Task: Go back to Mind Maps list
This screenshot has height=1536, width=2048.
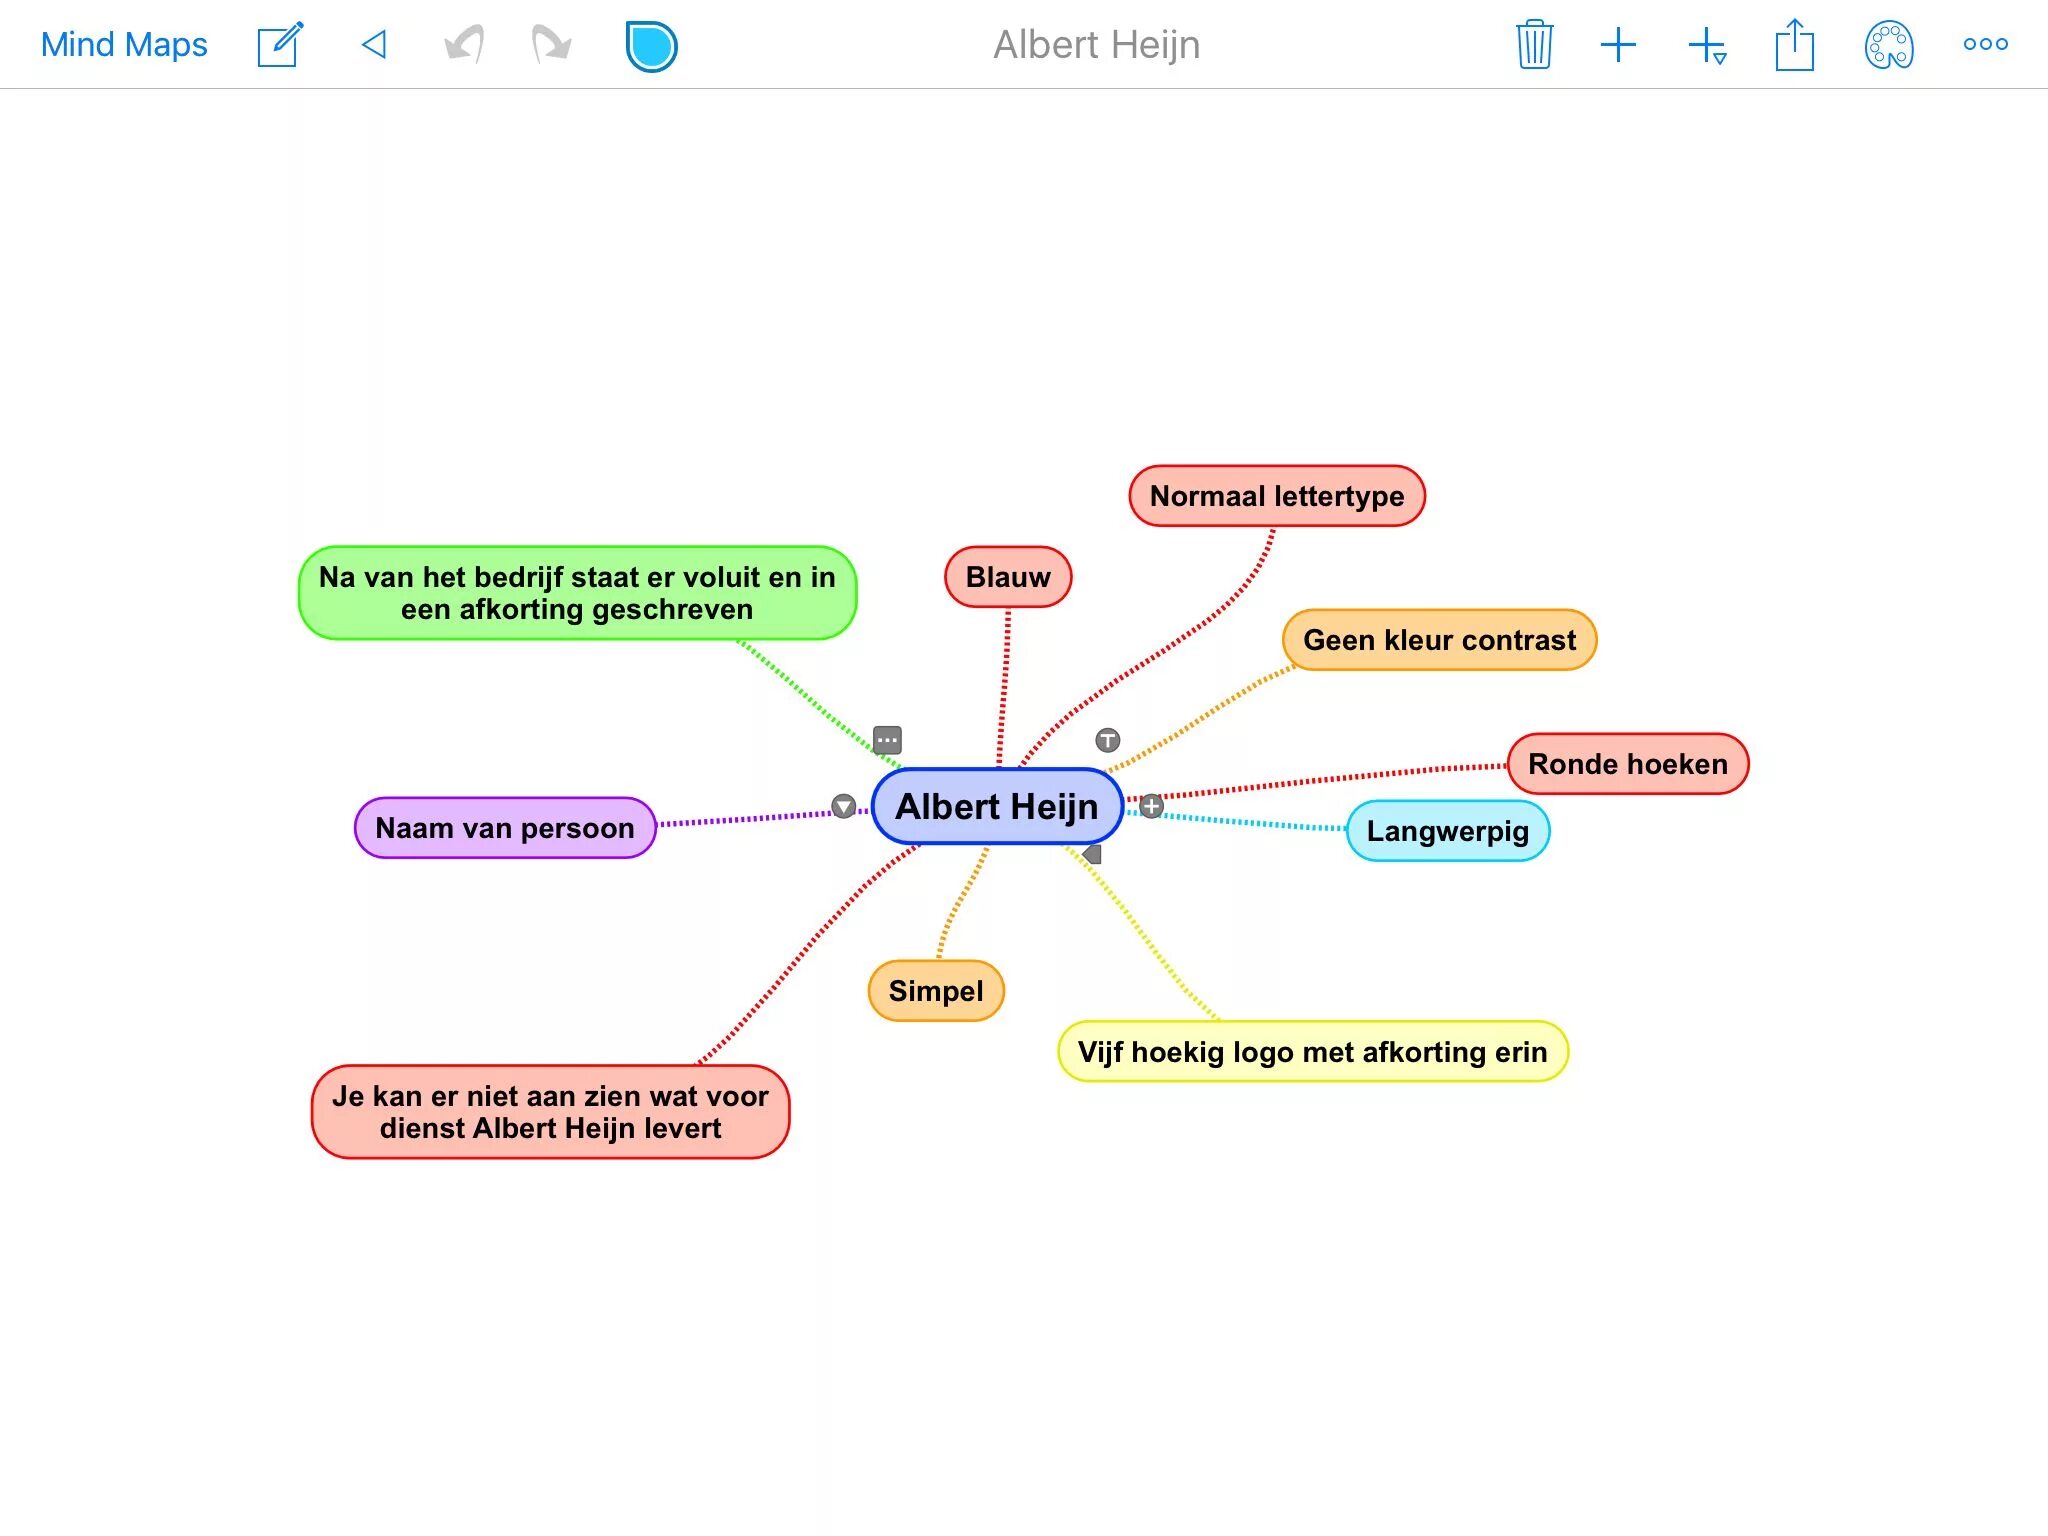Action: pos(124,45)
